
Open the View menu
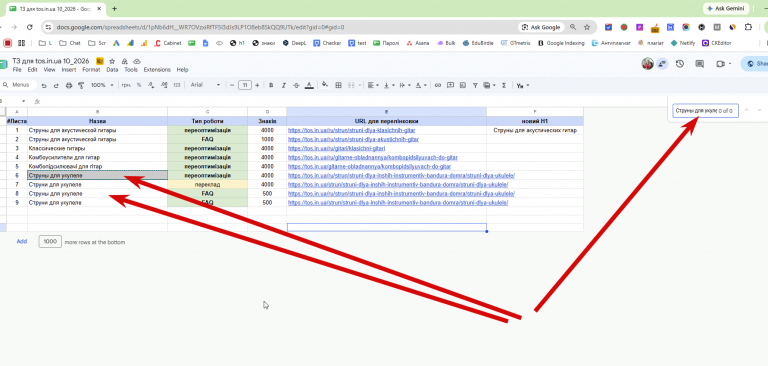pos(49,70)
